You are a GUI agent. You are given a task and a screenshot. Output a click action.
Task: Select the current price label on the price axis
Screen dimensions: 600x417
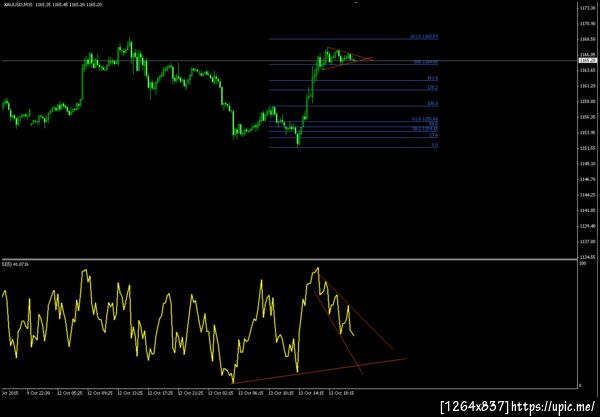(588, 60)
